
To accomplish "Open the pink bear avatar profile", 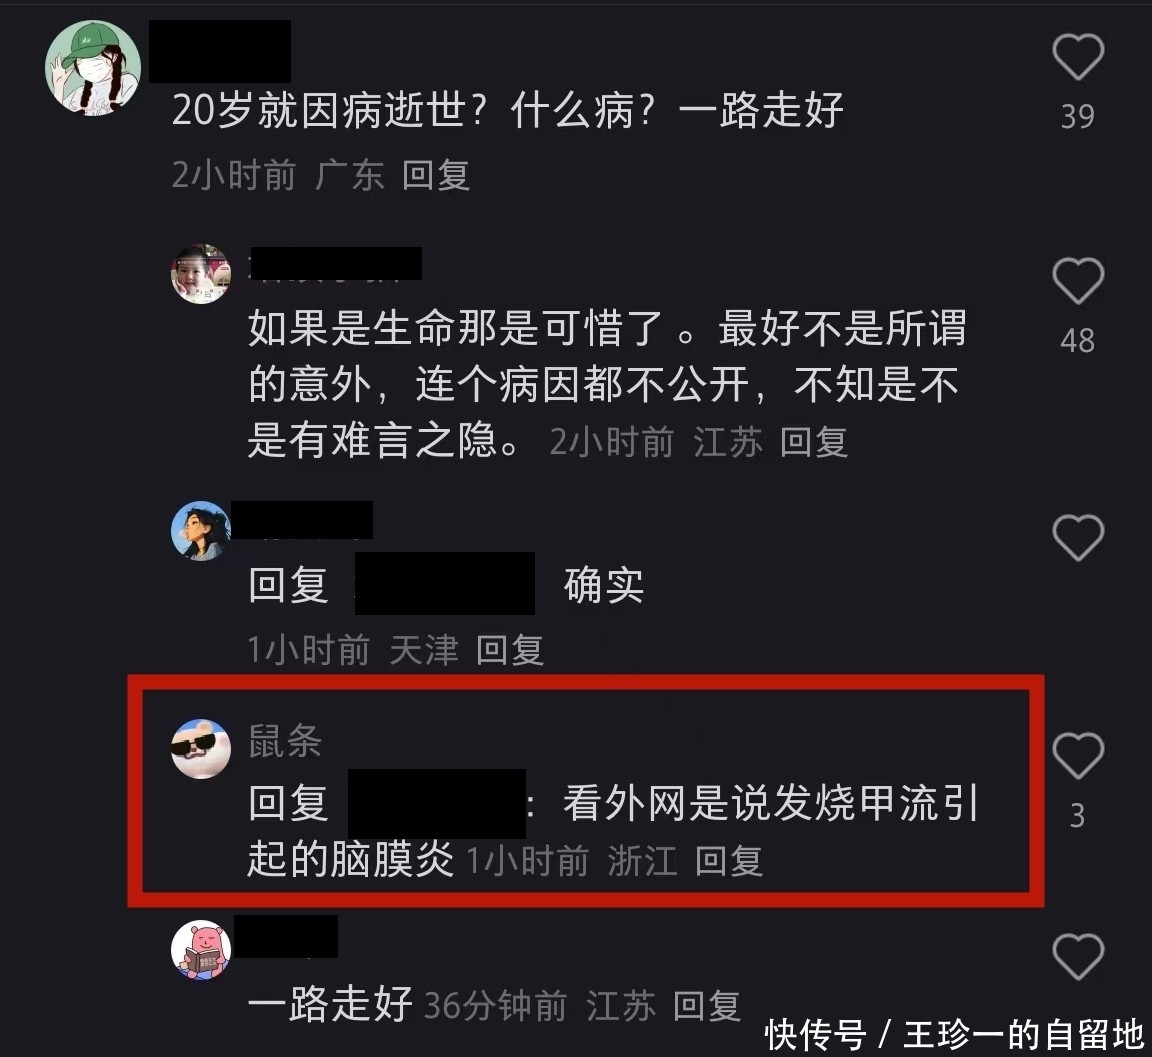I will pos(201,950).
